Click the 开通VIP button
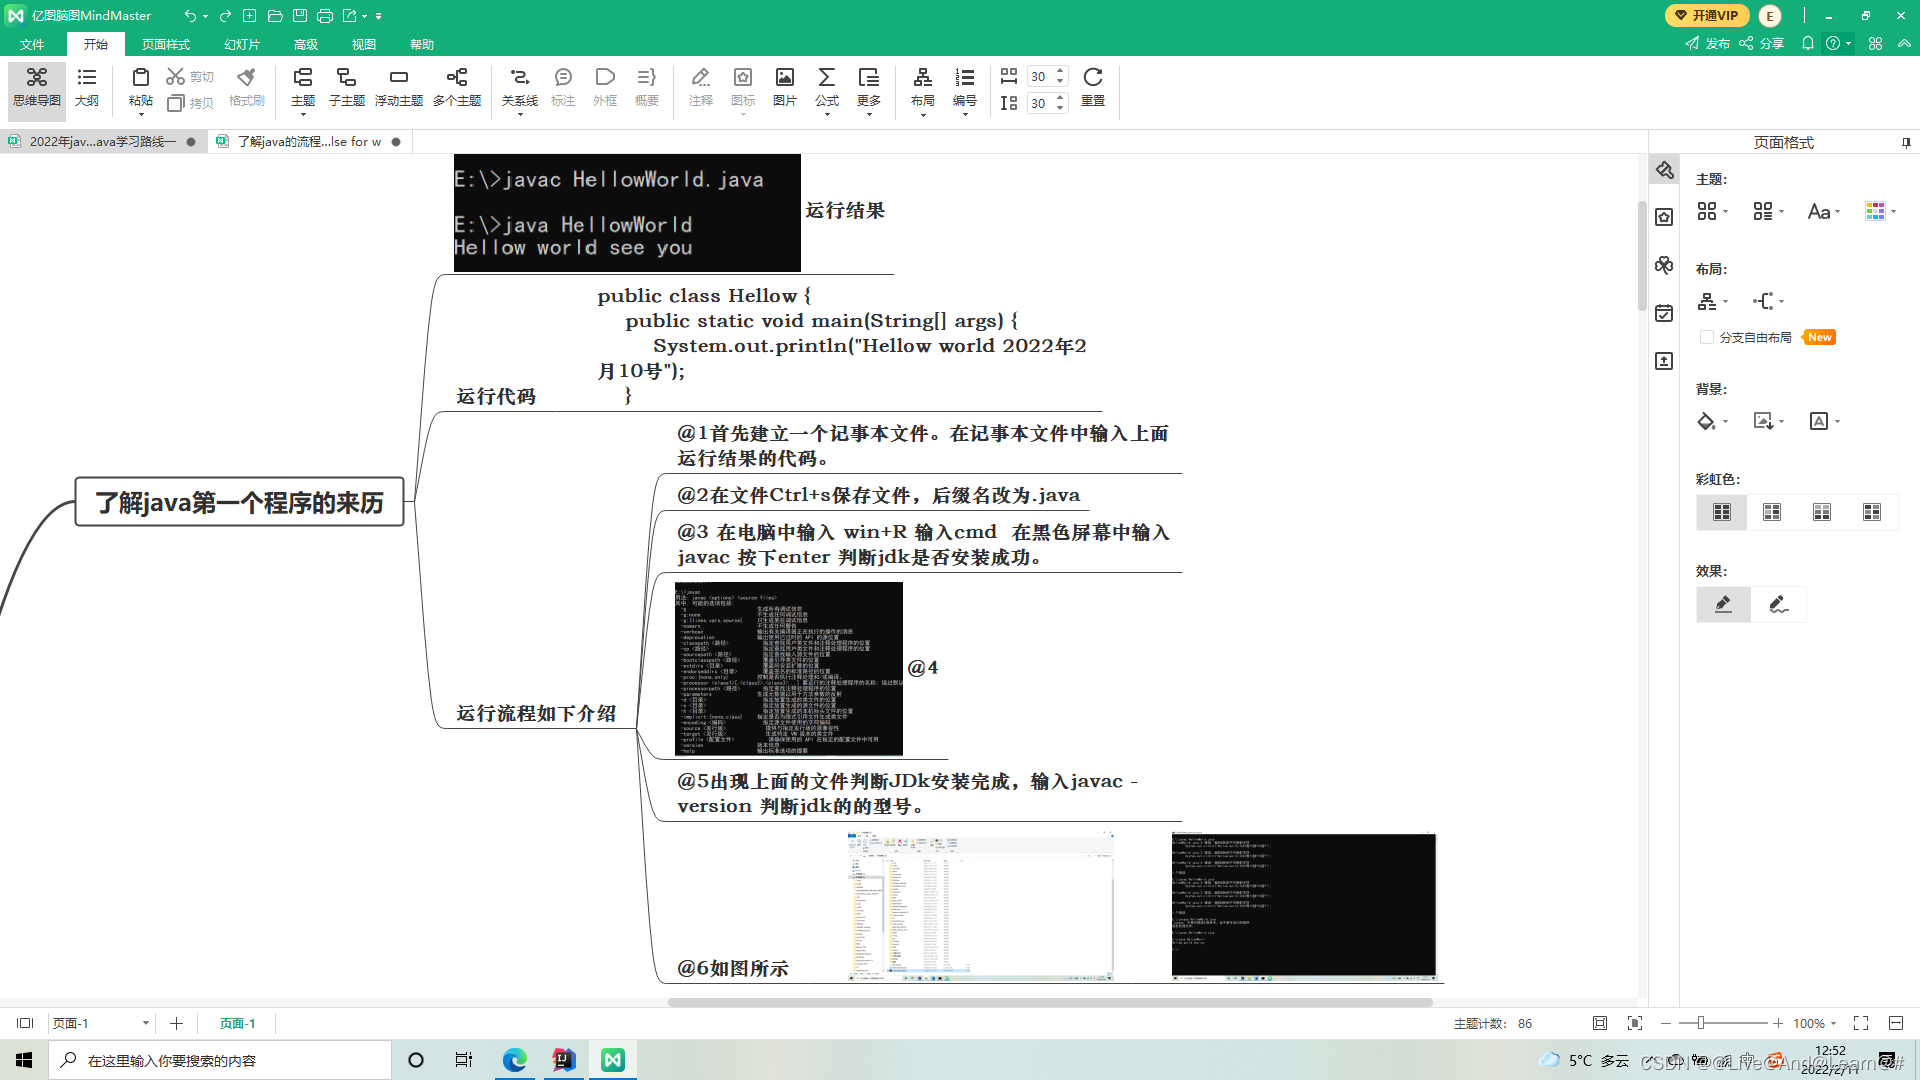 point(1708,15)
